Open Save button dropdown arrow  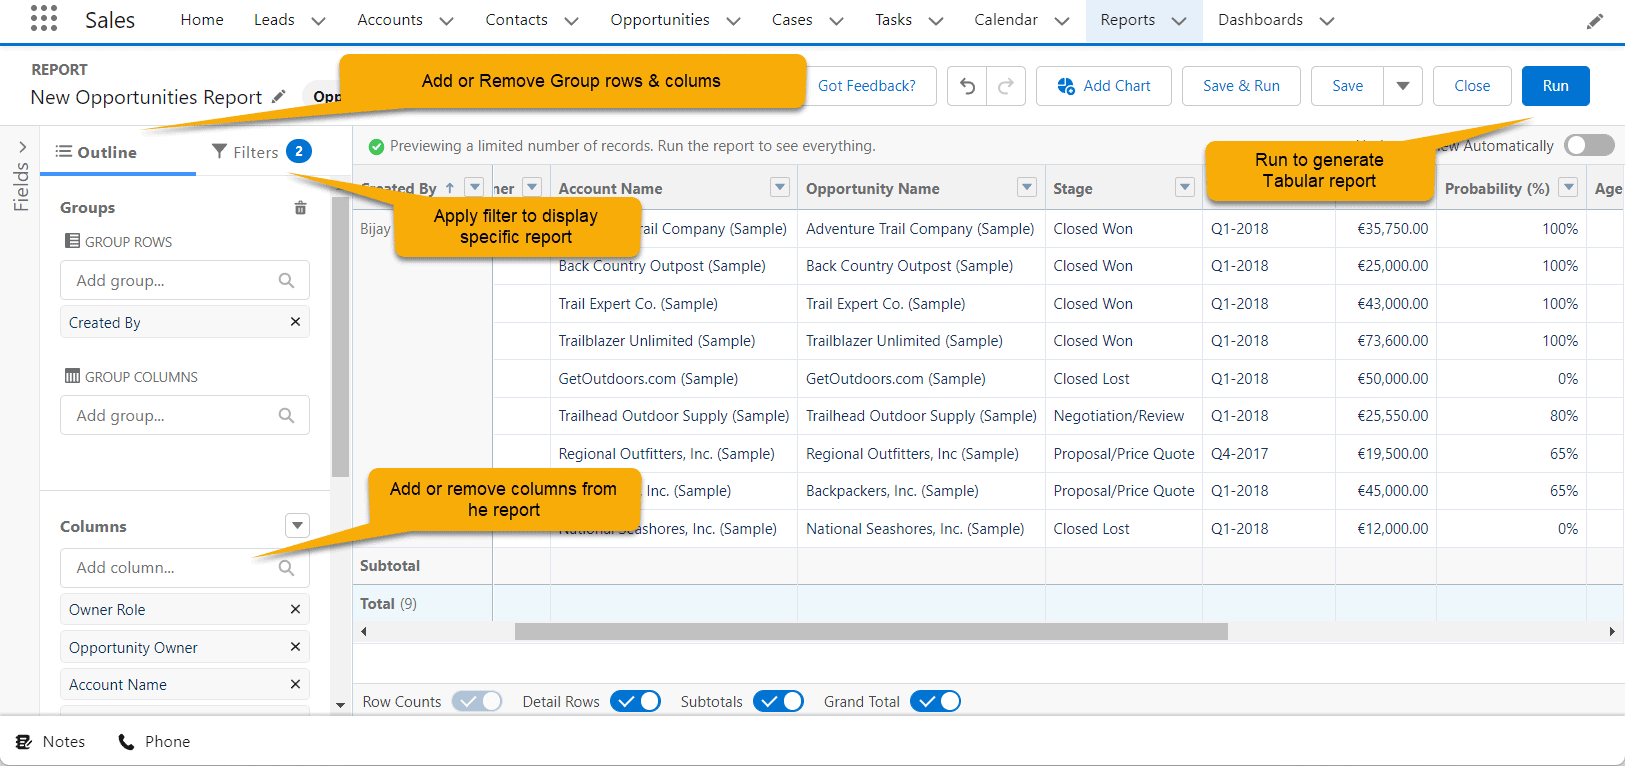click(x=1403, y=86)
